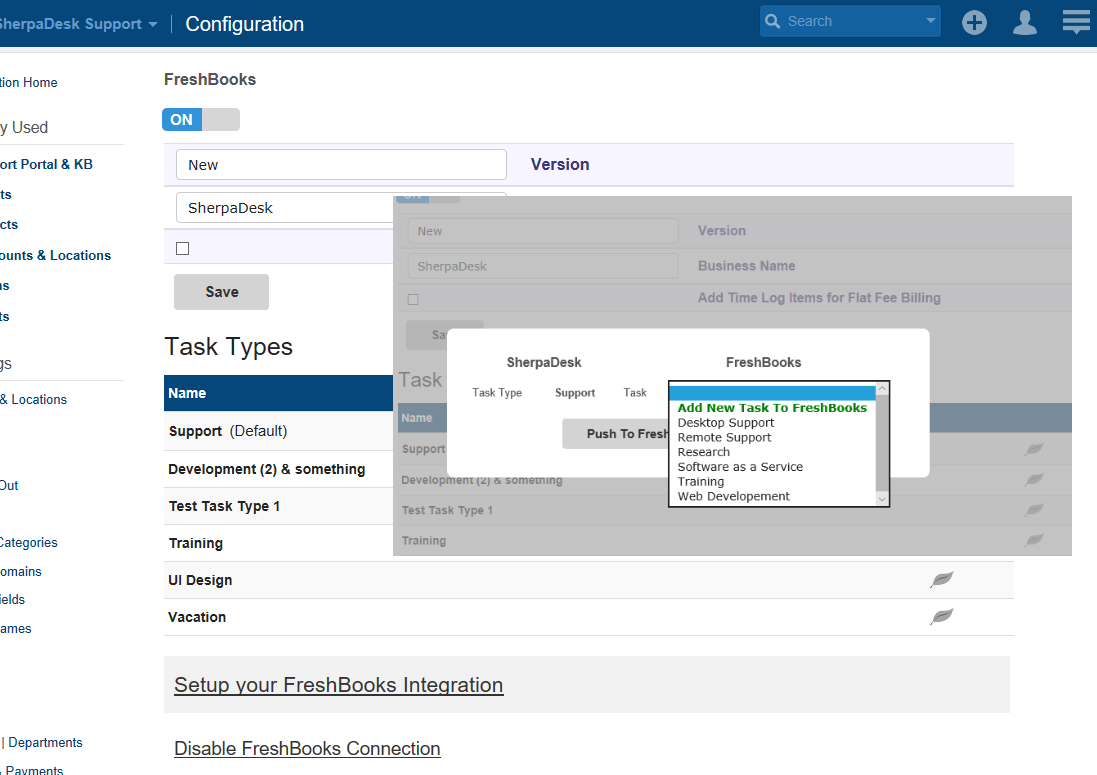The image size is (1097, 775).
Task: Click the leaf icon beside dimmed Test Task Type 1
Action: pyautogui.click(x=1034, y=510)
